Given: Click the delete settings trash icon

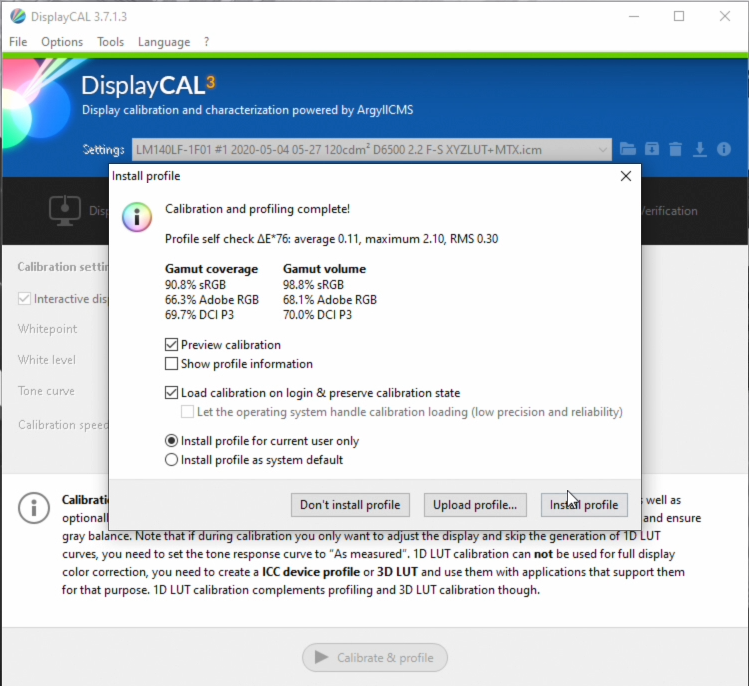Looking at the screenshot, I should point(675,150).
